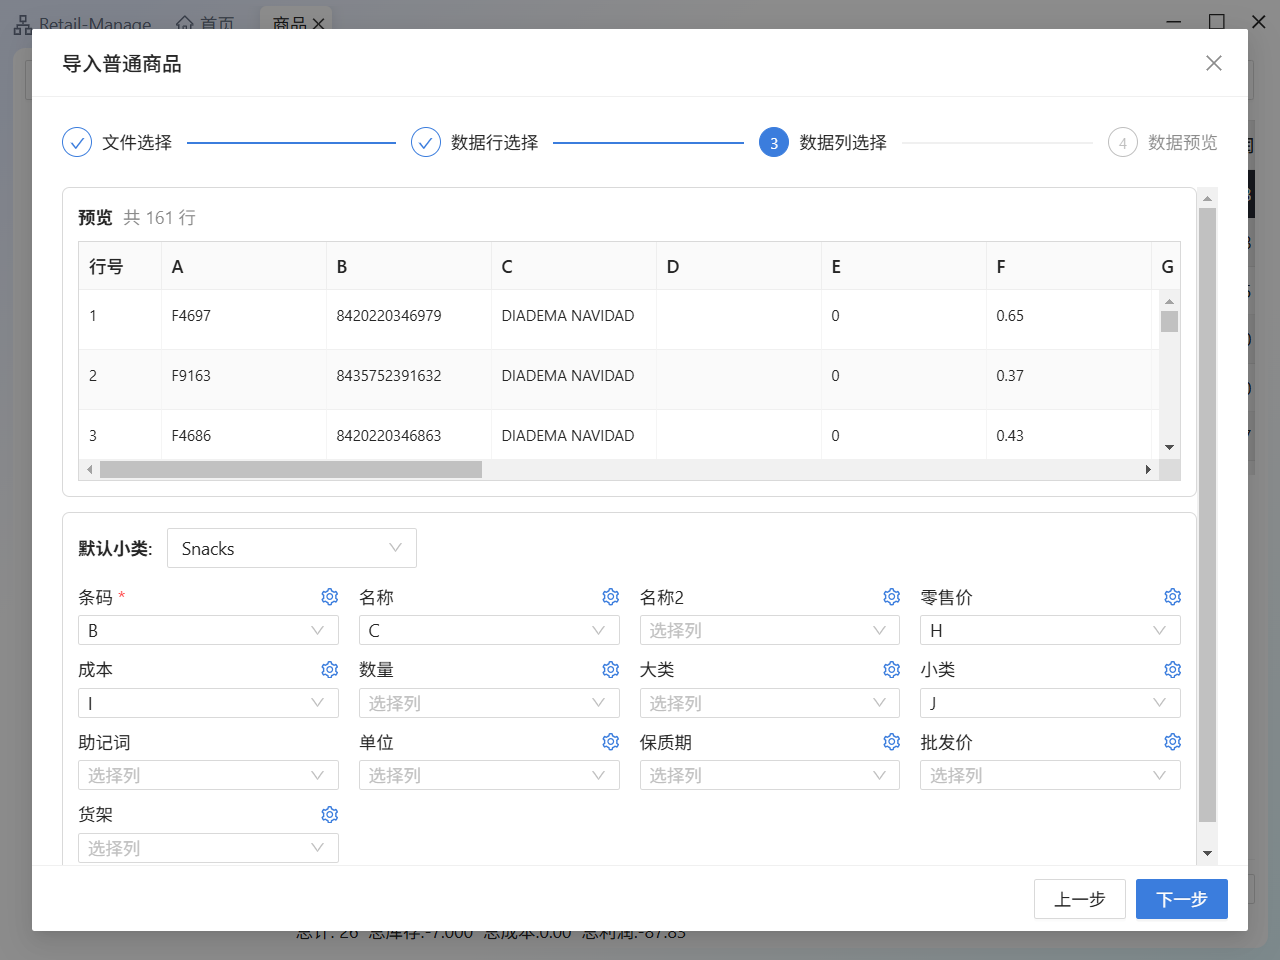1280x960 pixels.
Task: Click the preview table horizontal scrollbar
Action: (290, 470)
